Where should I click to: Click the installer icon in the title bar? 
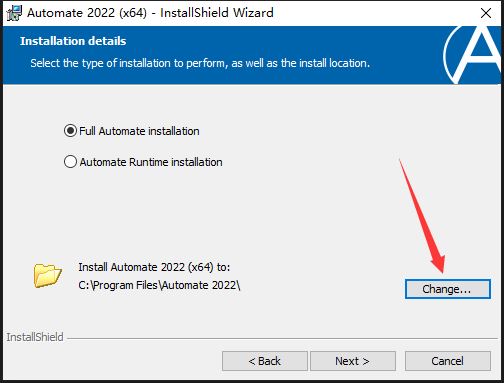coord(14,13)
